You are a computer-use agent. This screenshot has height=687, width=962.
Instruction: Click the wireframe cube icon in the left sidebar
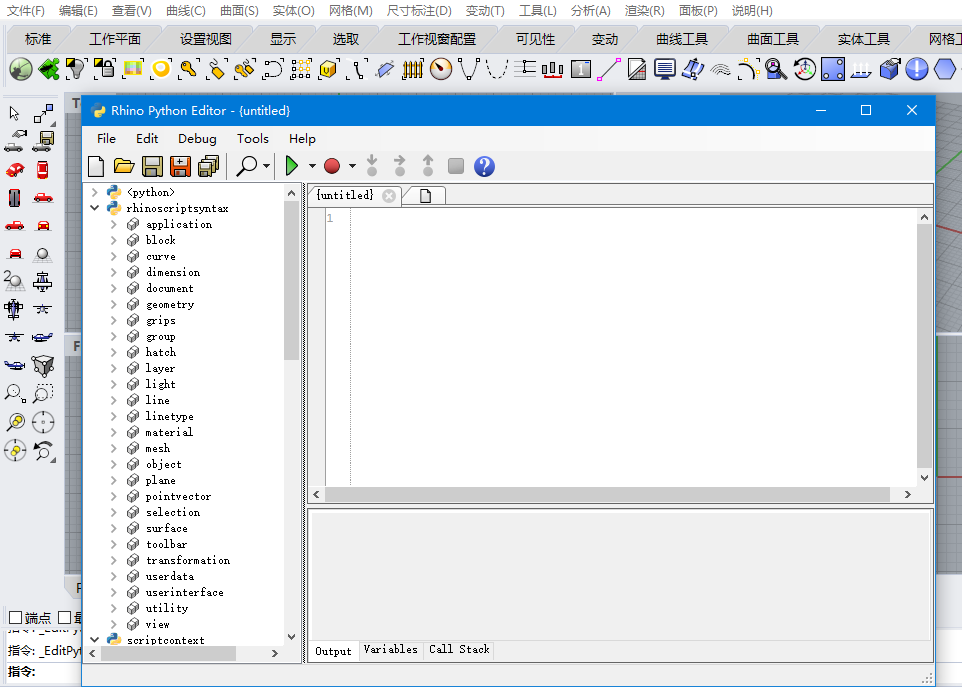pyautogui.click(x=43, y=366)
